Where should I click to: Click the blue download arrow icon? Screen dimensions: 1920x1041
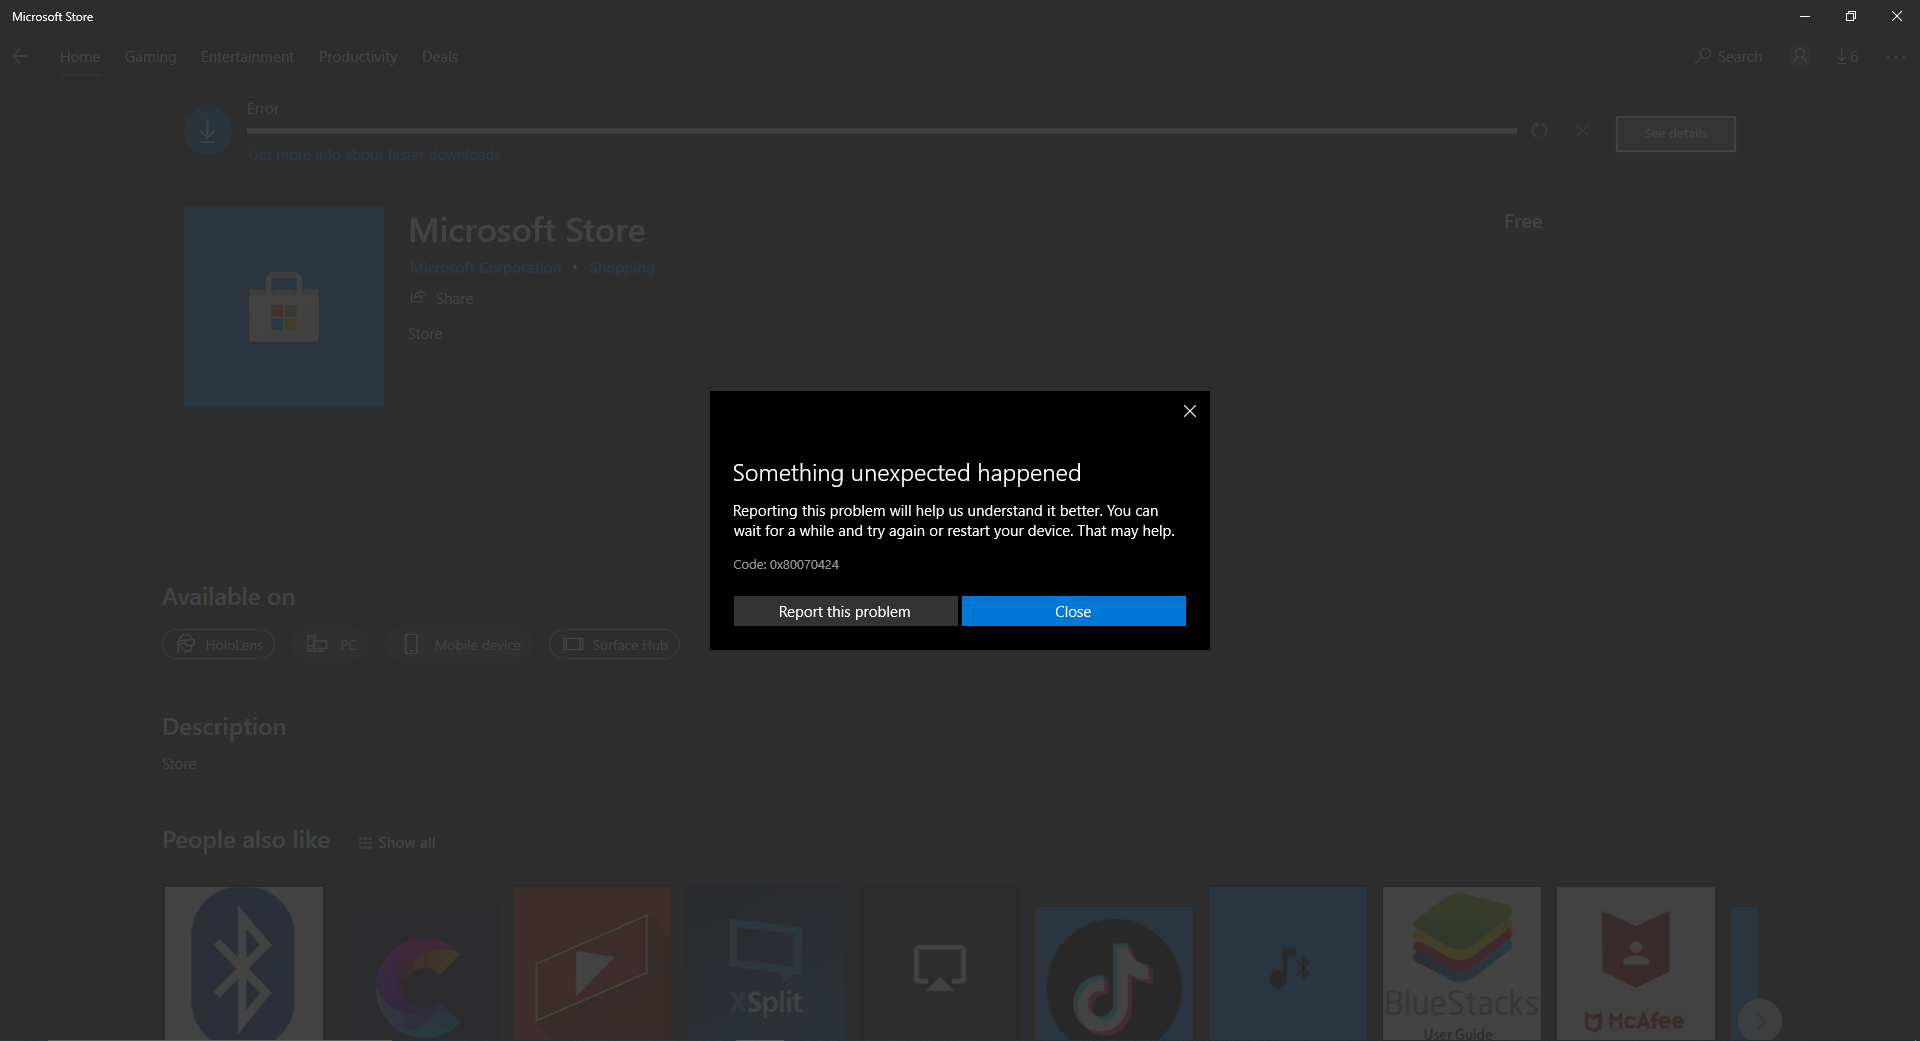[208, 131]
